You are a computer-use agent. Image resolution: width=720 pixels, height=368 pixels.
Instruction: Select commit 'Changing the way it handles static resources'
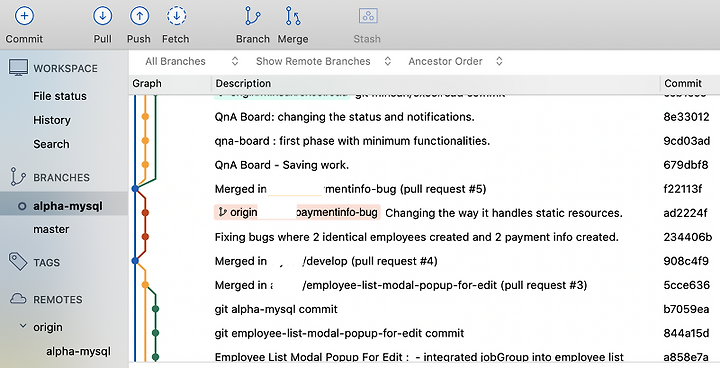click(x=504, y=213)
